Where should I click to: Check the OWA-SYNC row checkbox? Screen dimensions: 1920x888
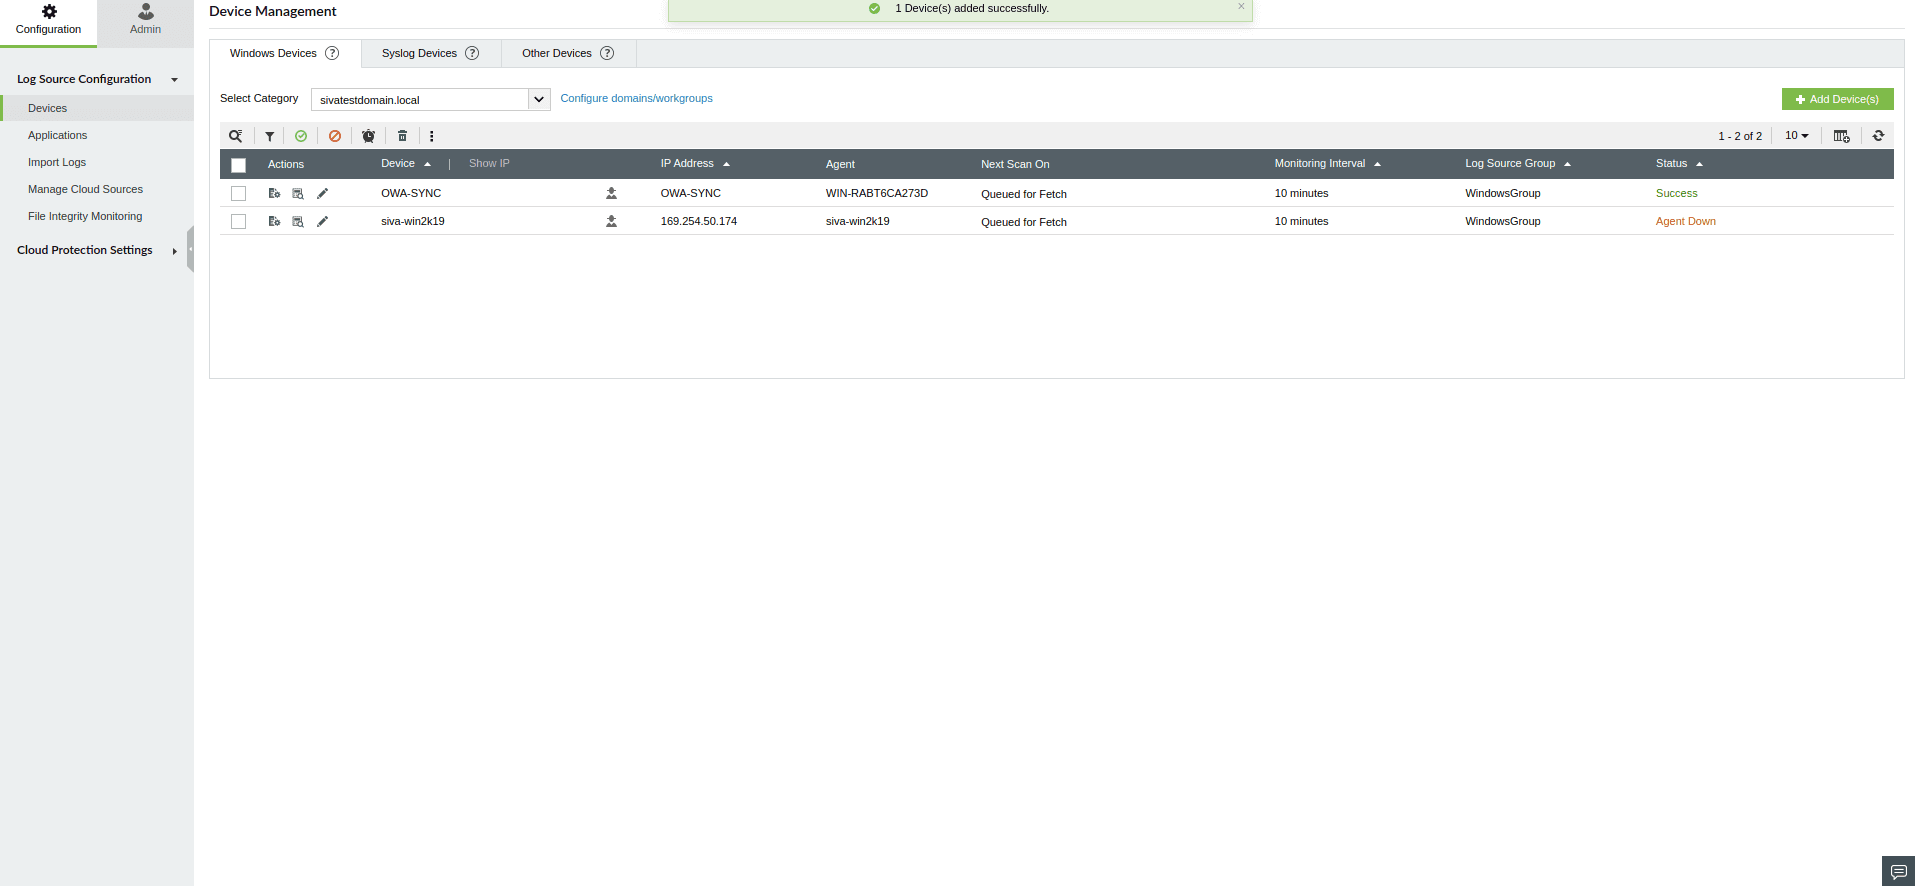(x=238, y=193)
